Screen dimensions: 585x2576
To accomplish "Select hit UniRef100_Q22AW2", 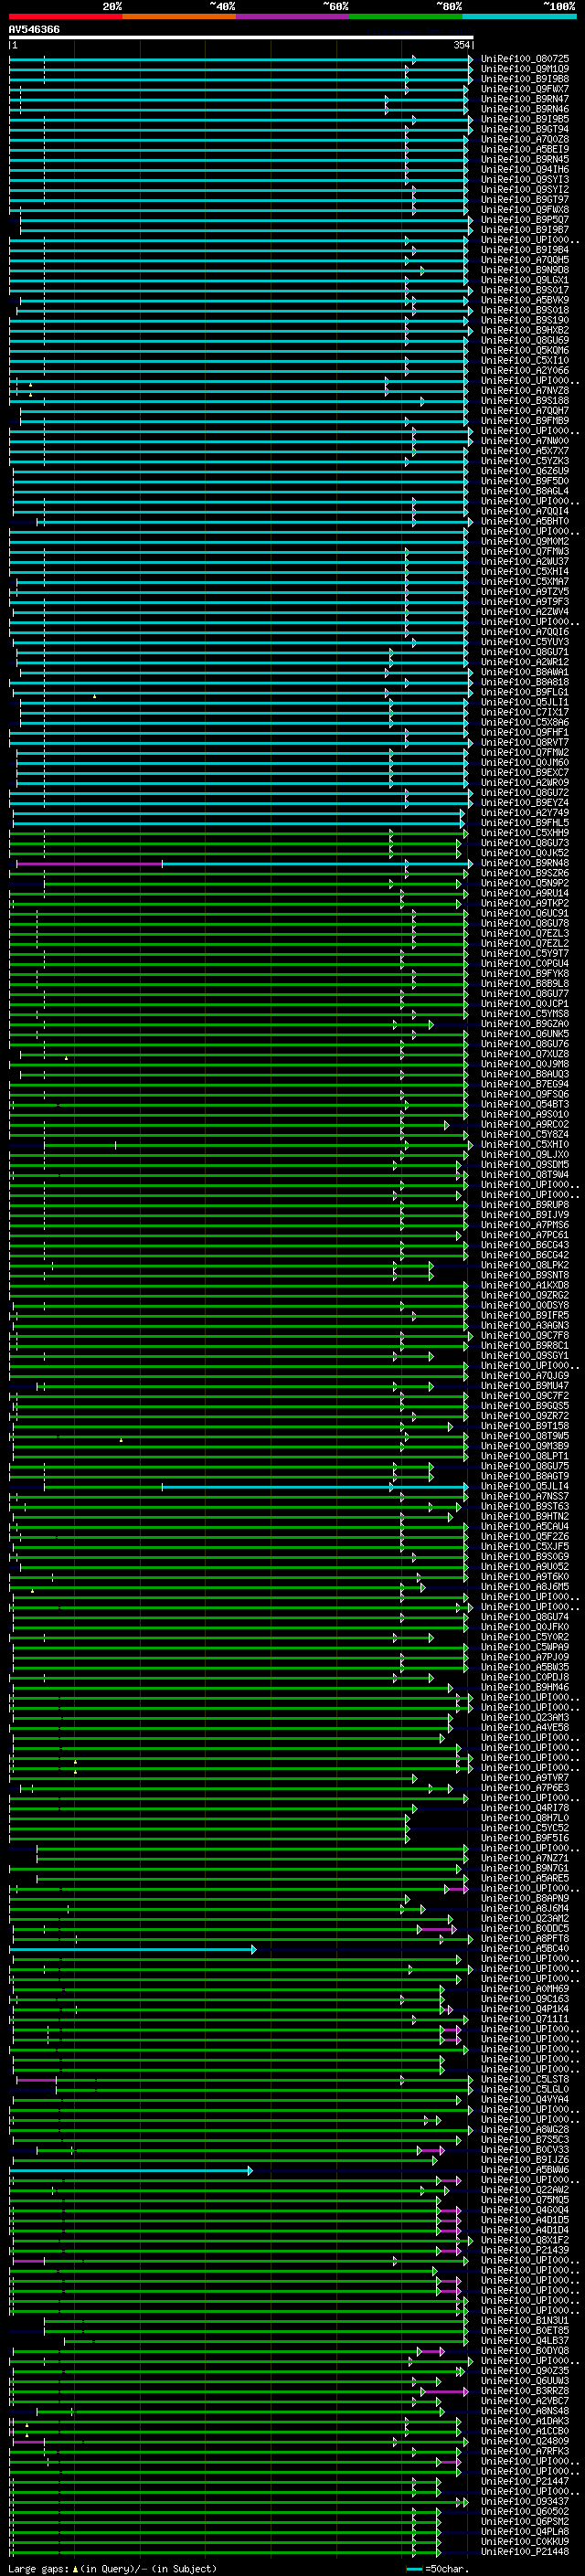I will pos(525,2189).
